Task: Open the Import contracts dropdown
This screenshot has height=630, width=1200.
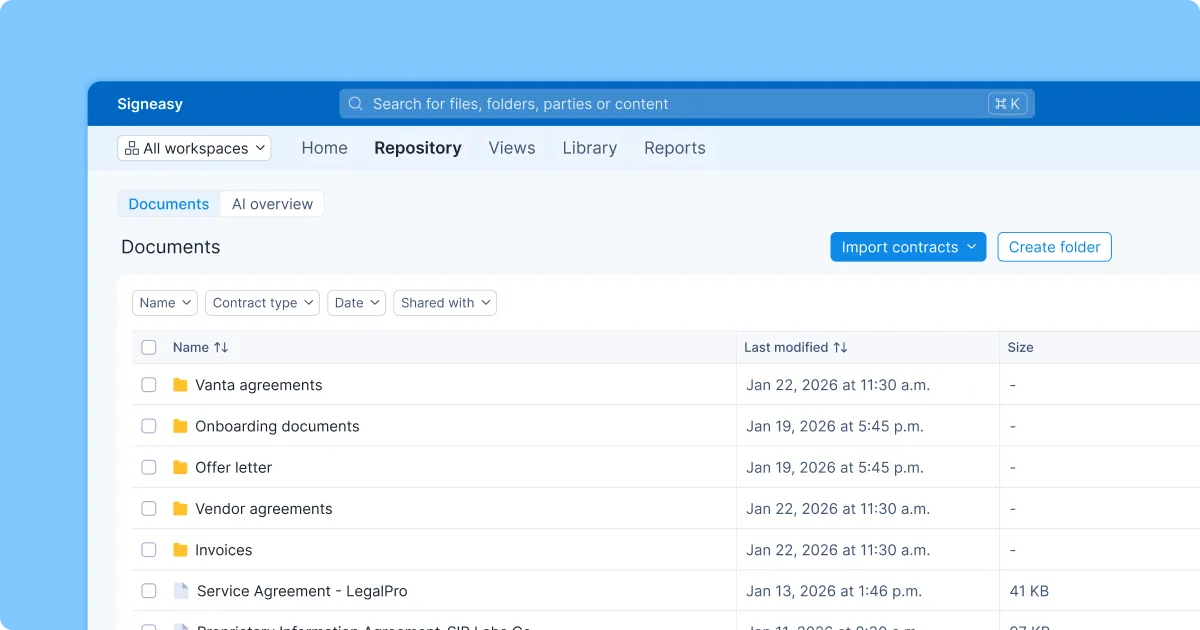Action: coord(908,247)
